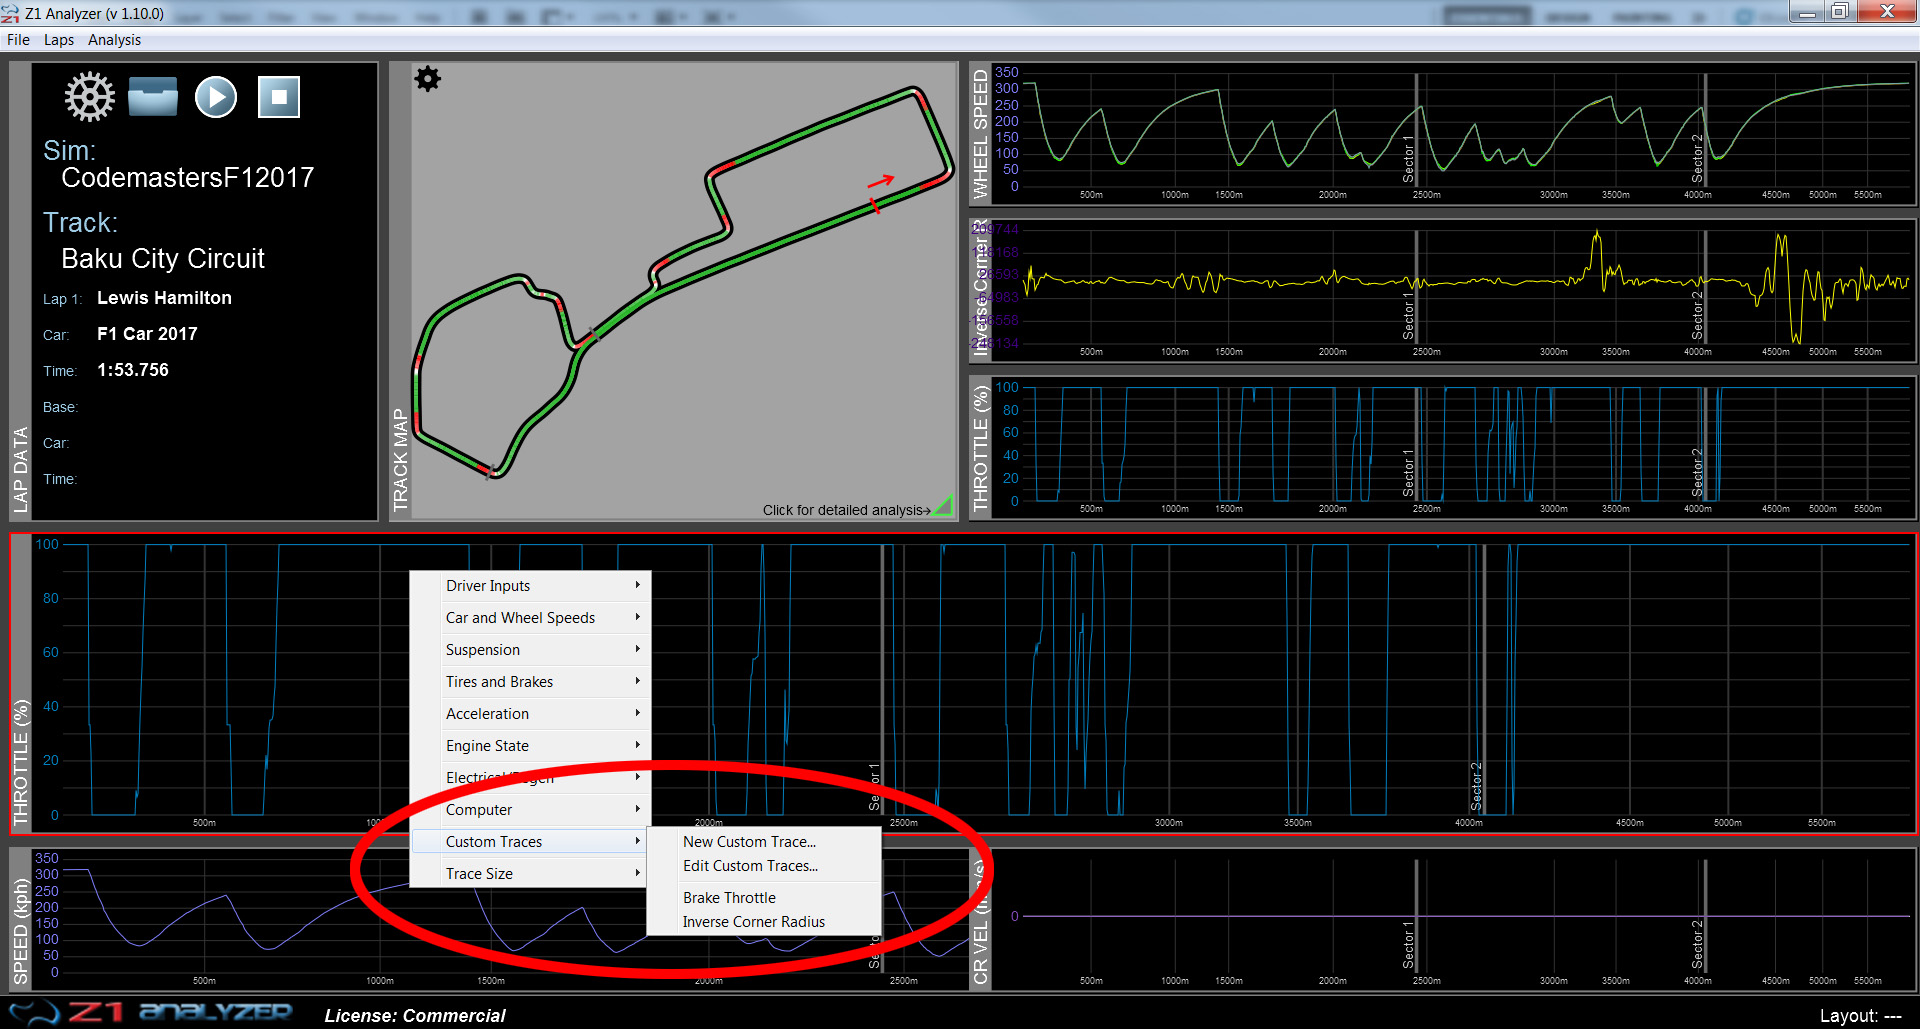Click the Wheel Speed trace panel
Image resolution: width=1920 pixels, height=1029 pixels.
coord(1442,134)
